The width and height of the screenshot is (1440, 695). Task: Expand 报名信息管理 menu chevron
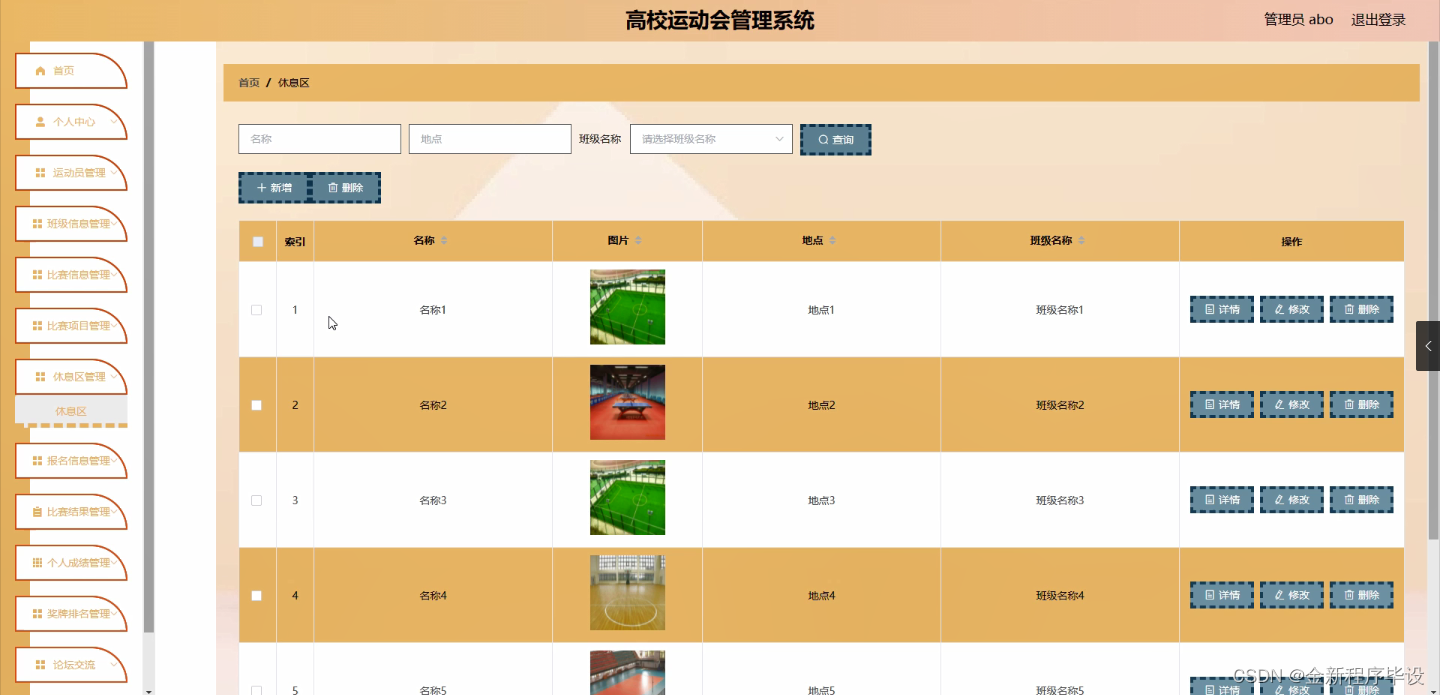click(x=115, y=461)
